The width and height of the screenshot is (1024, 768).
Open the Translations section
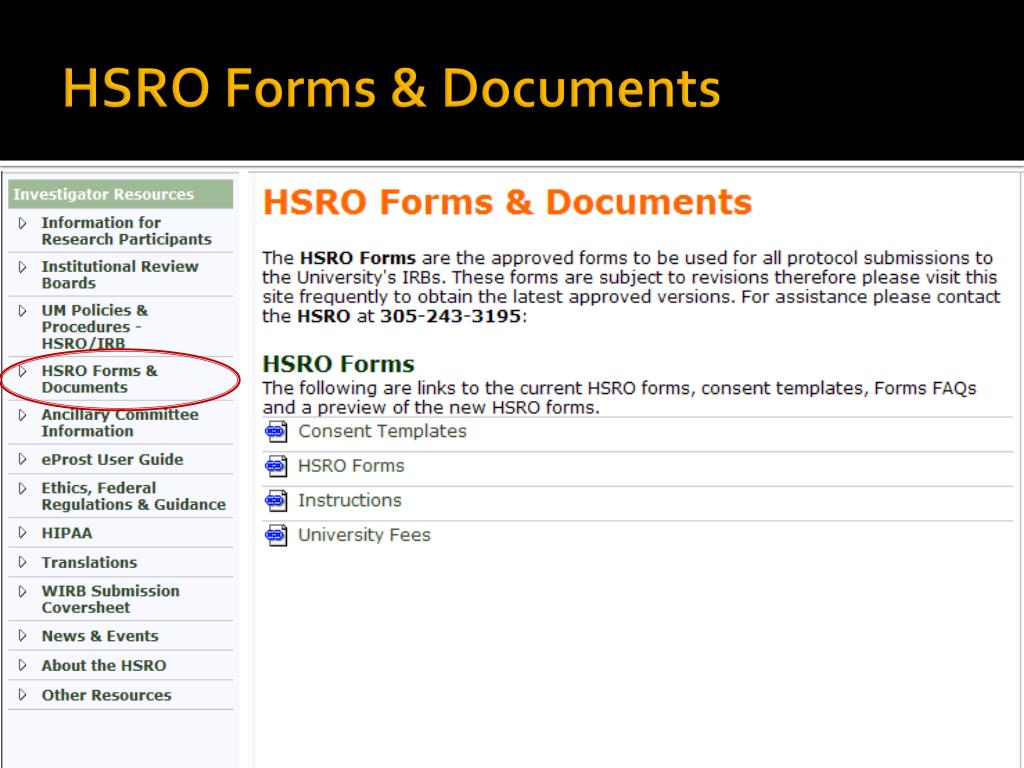89,562
